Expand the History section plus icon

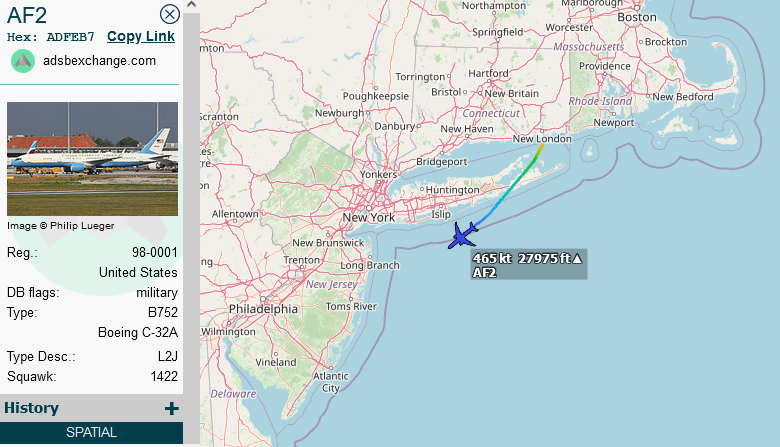172,409
